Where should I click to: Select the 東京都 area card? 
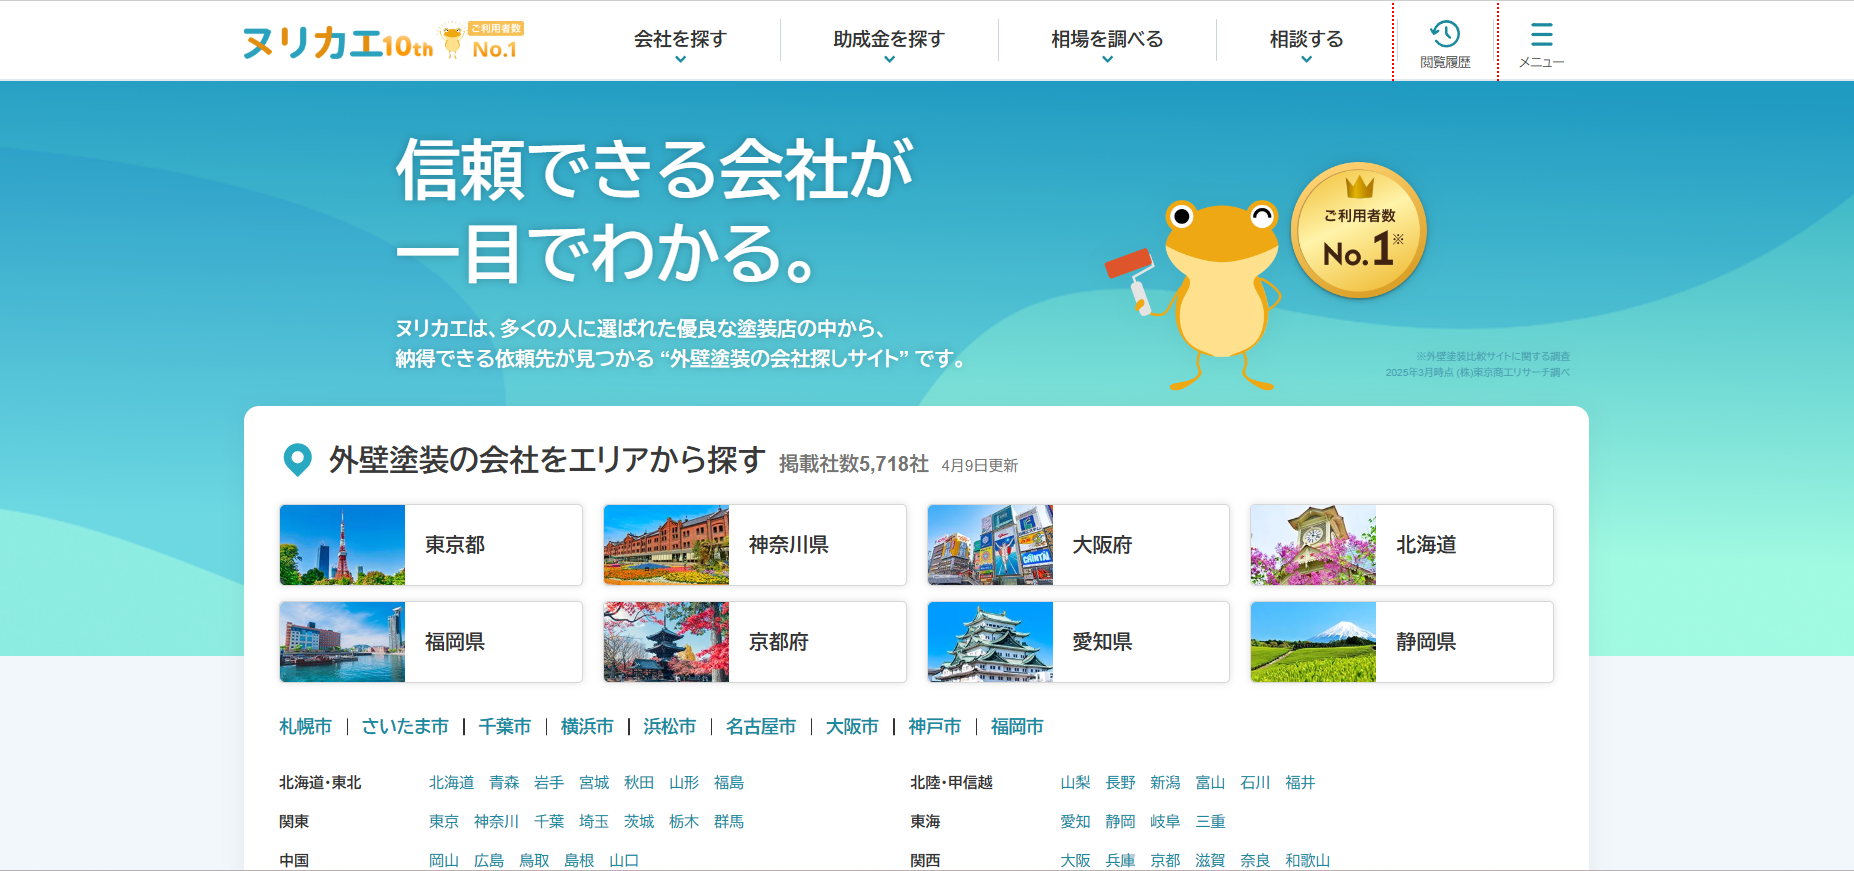[x=431, y=545]
